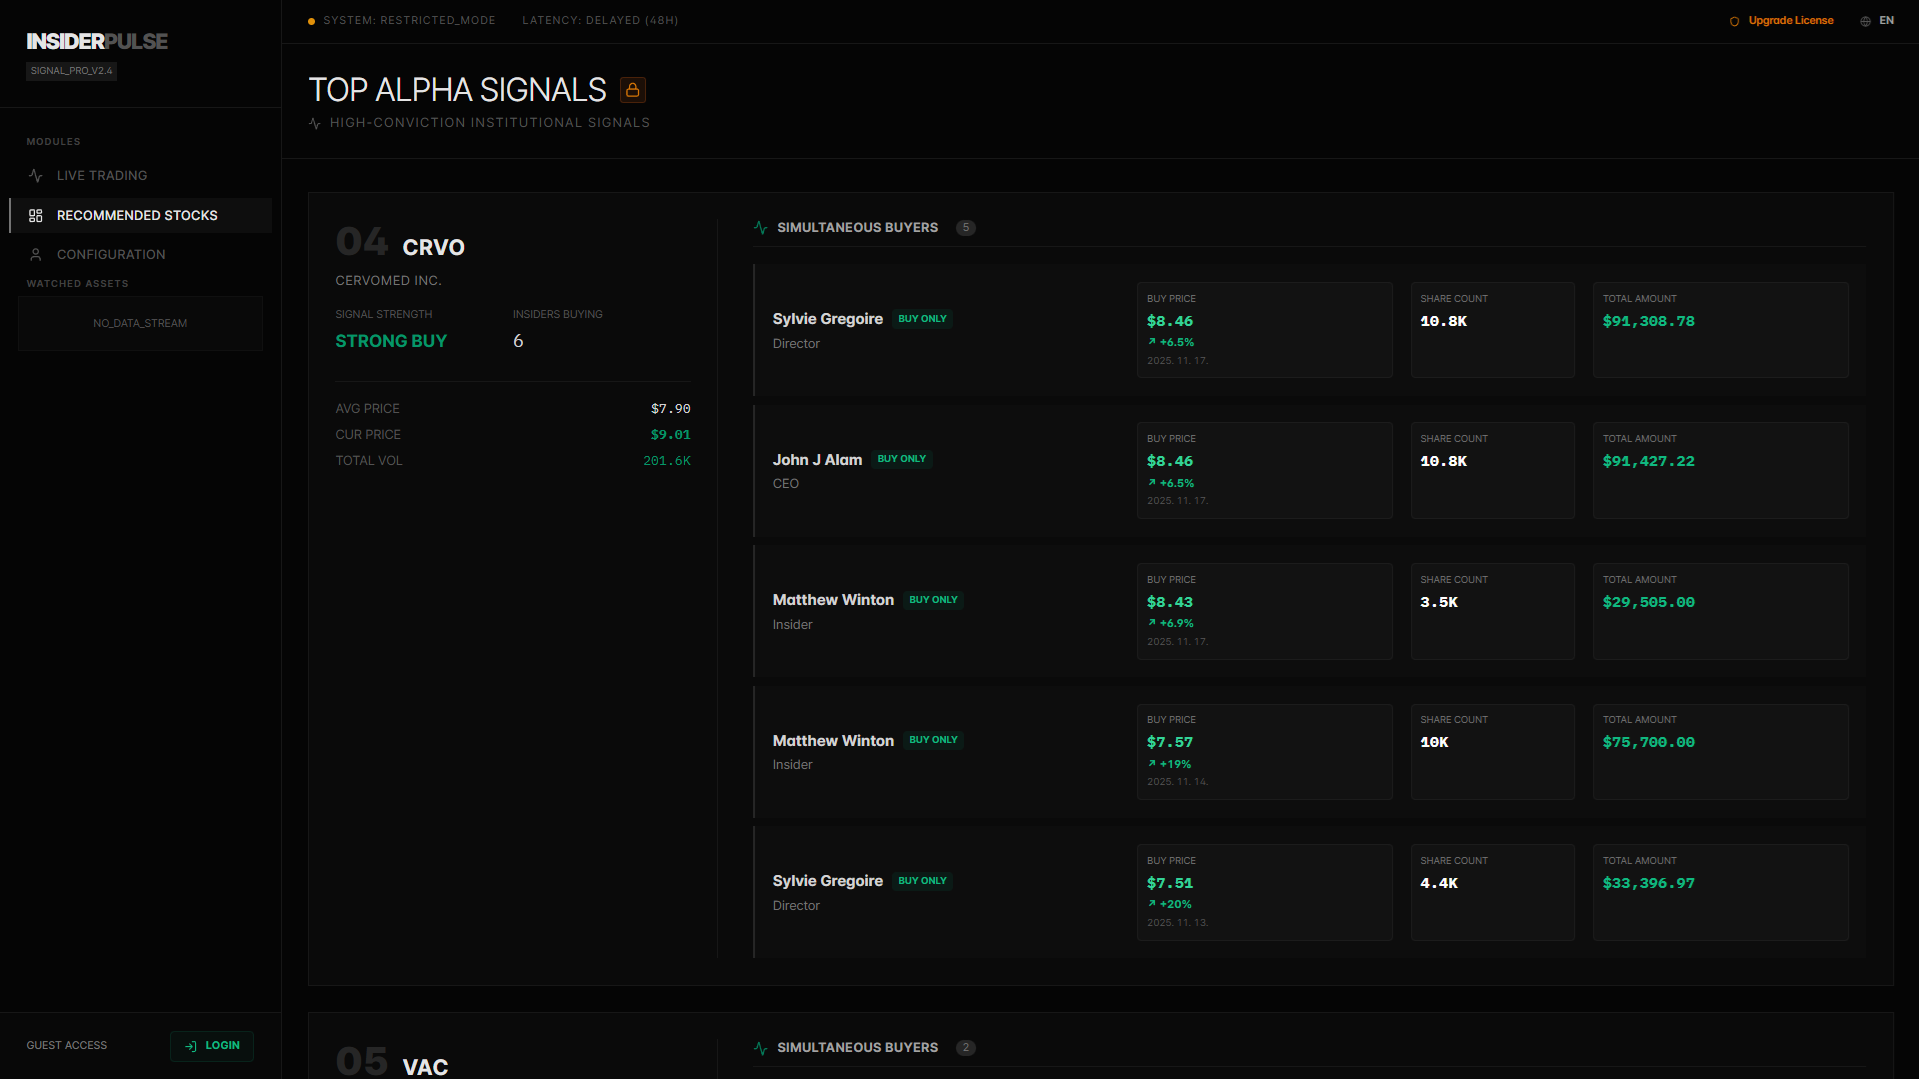1919x1079 pixels.
Task: Click the Recommended Stocks grid icon
Action: coord(36,215)
